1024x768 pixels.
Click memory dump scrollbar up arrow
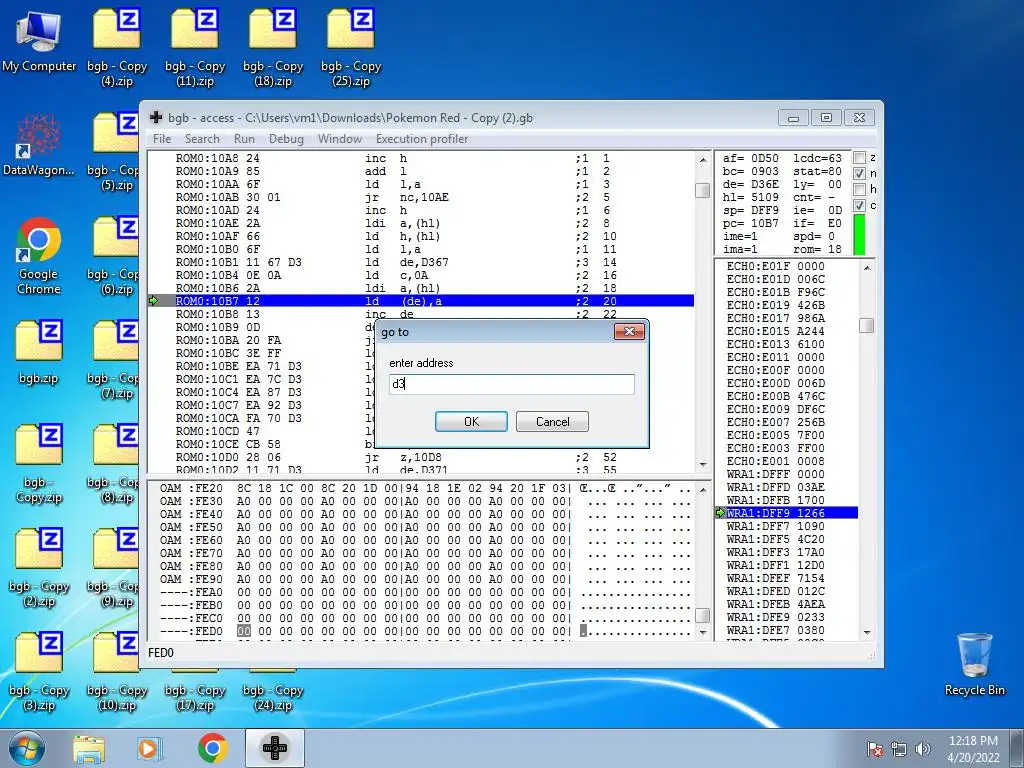tap(703, 489)
